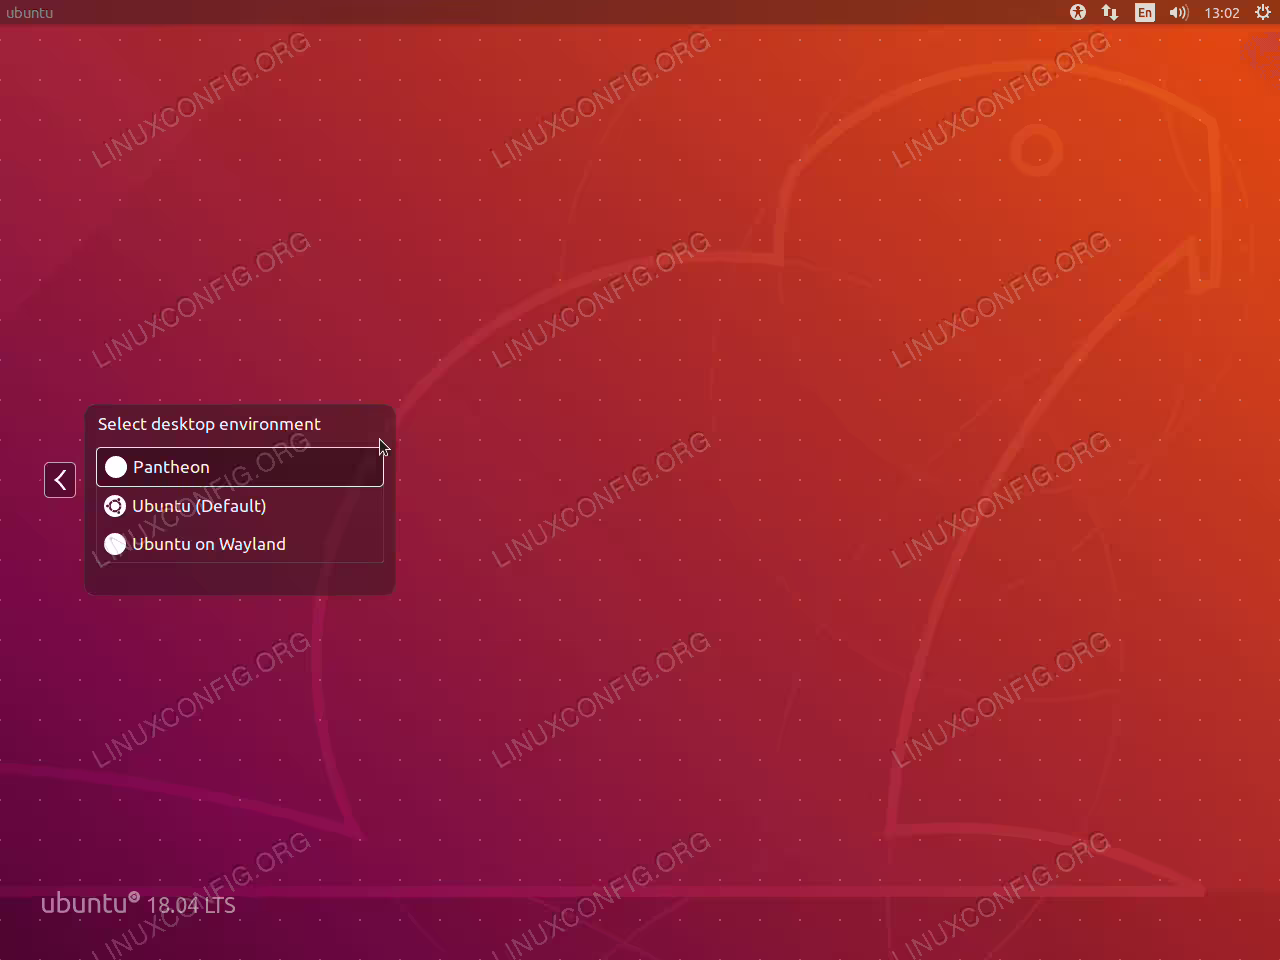Image resolution: width=1280 pixels, height=960 pixels.
Task: Click the 13:02 clock indicator
Action: 1222,13
